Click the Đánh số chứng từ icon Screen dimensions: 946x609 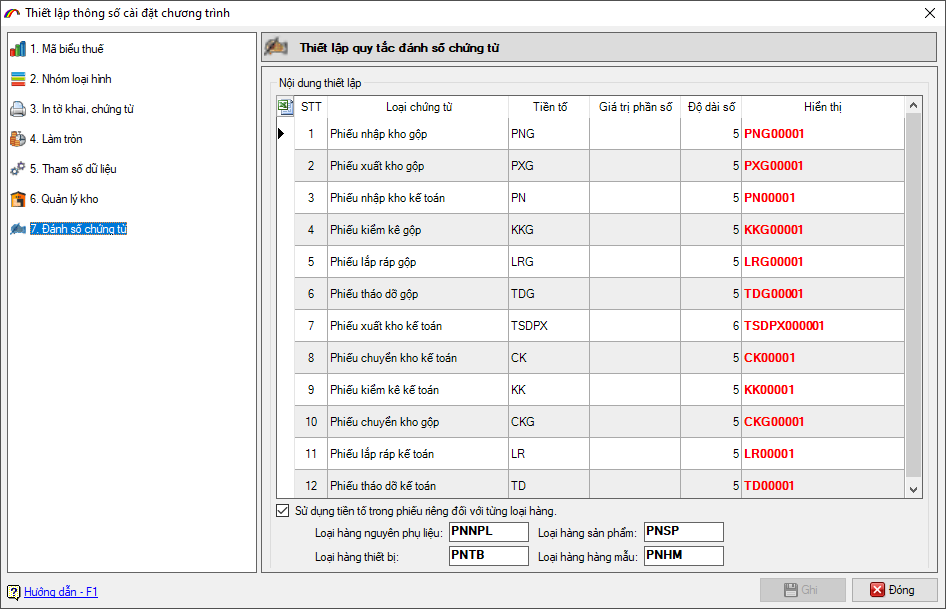[18, 229]
